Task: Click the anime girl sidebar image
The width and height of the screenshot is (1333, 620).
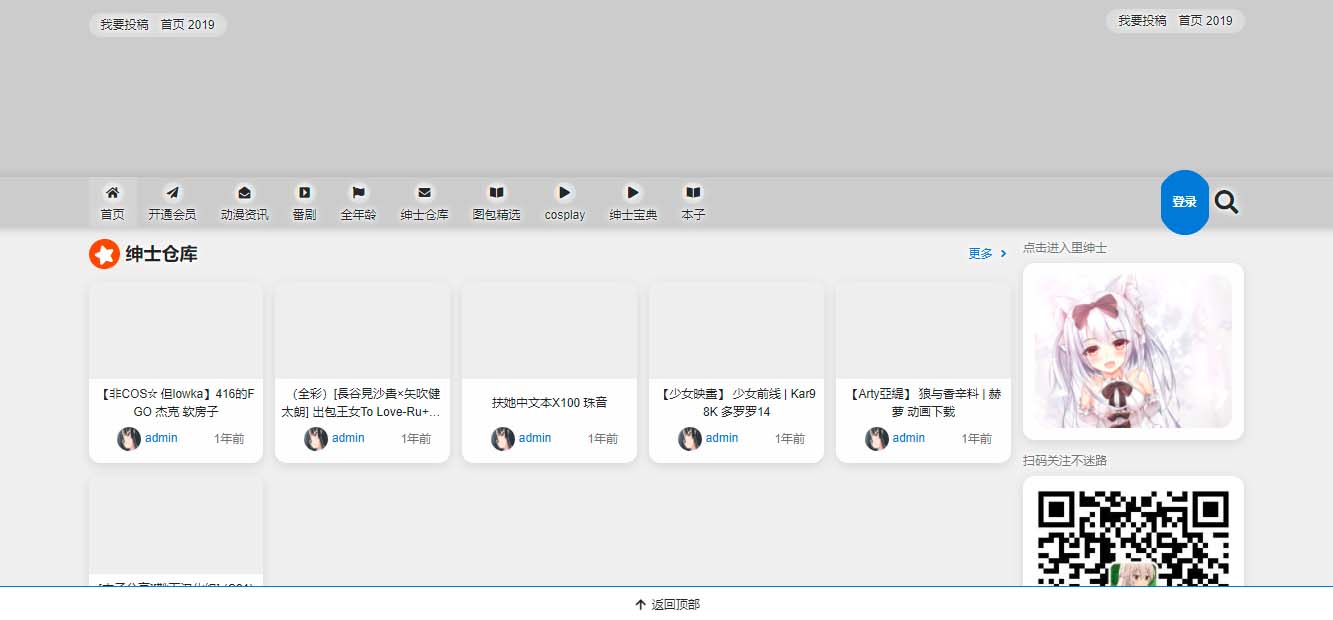Action: point(1133,351)
